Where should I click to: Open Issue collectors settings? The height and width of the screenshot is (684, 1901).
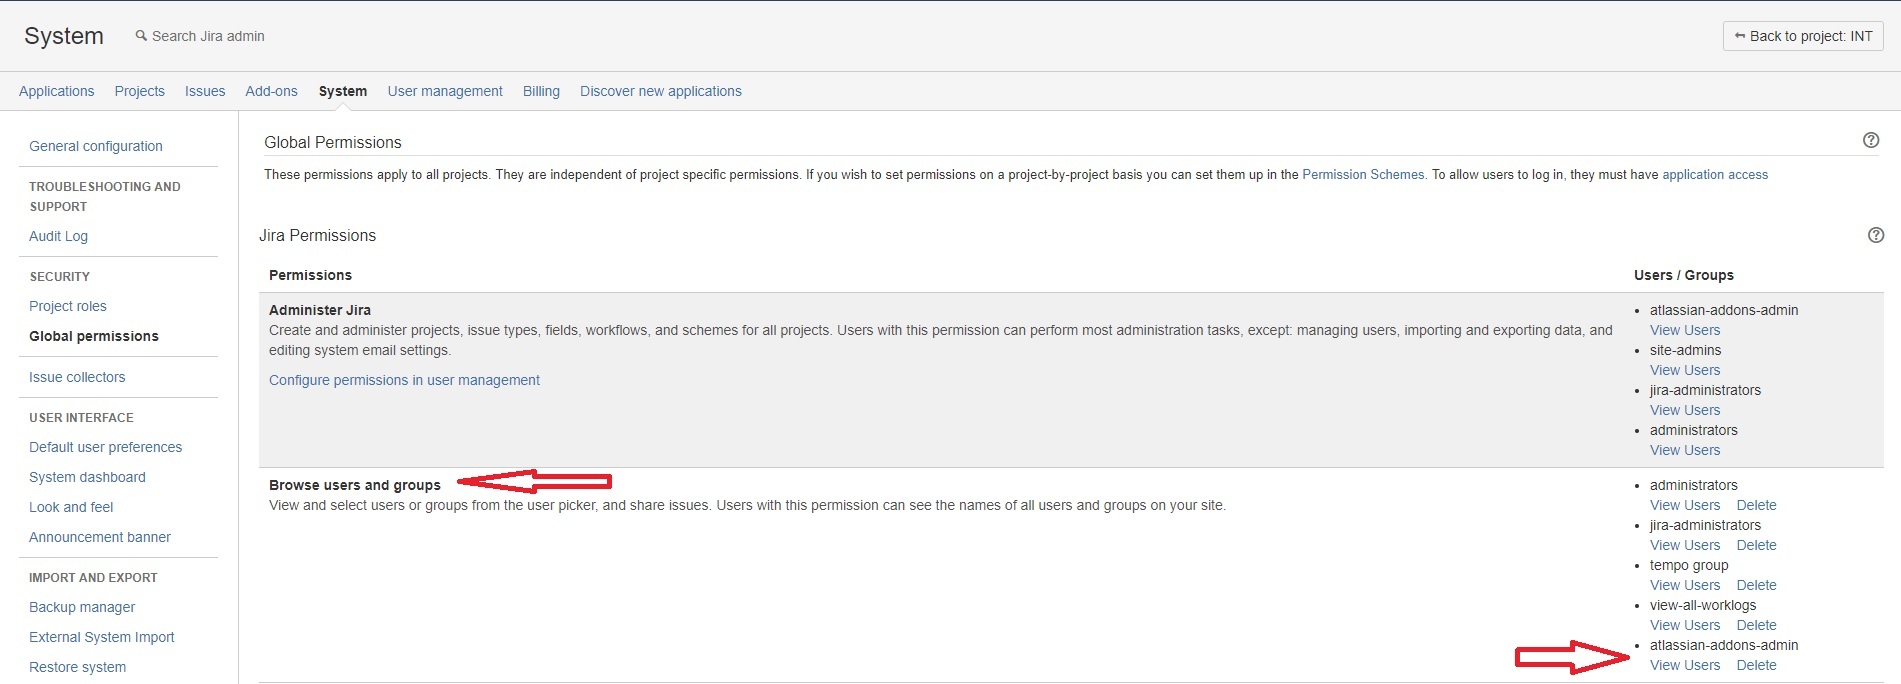(77, 377)
